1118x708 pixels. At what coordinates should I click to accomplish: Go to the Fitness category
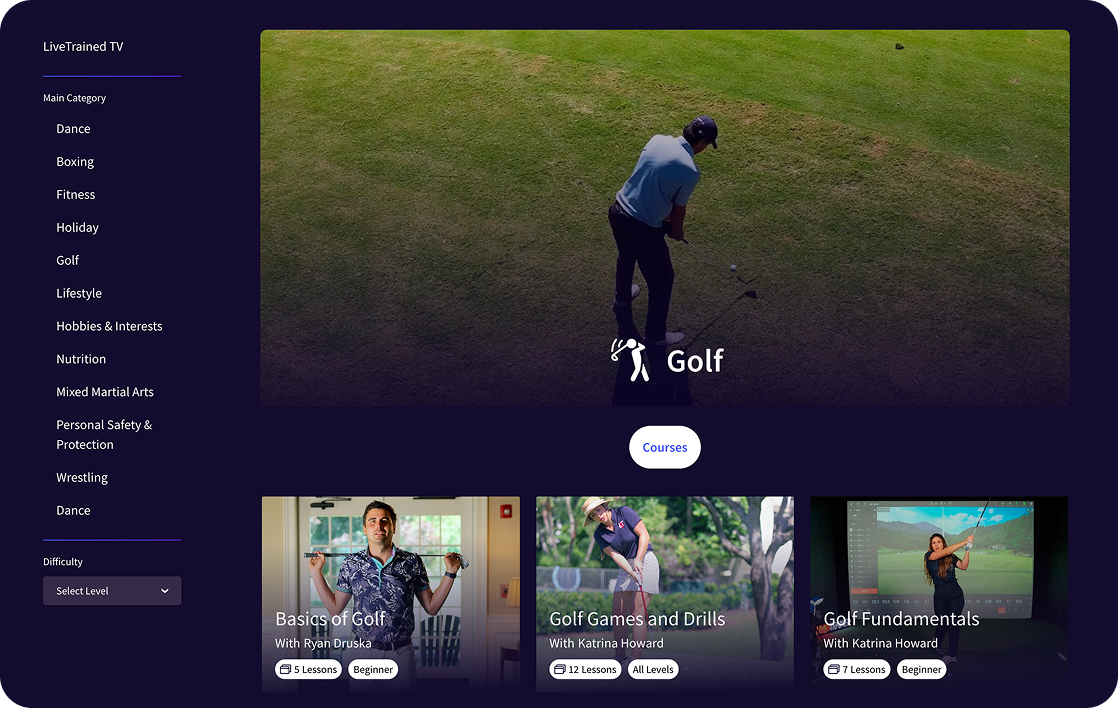[x=76, y=195]
